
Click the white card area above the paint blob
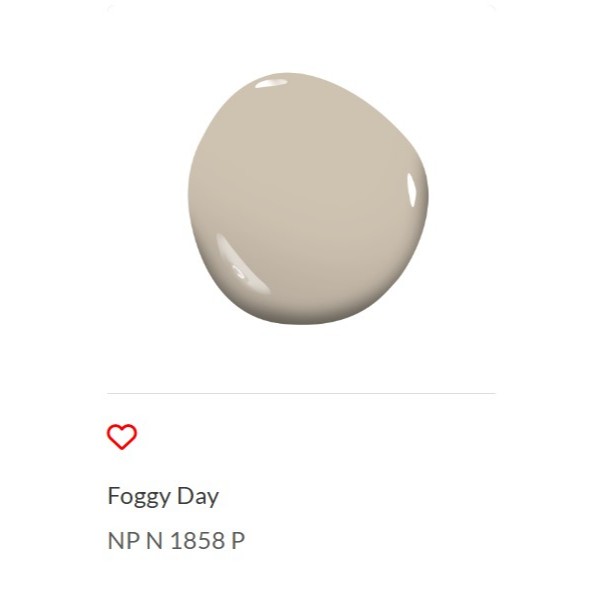pos(301,38)
